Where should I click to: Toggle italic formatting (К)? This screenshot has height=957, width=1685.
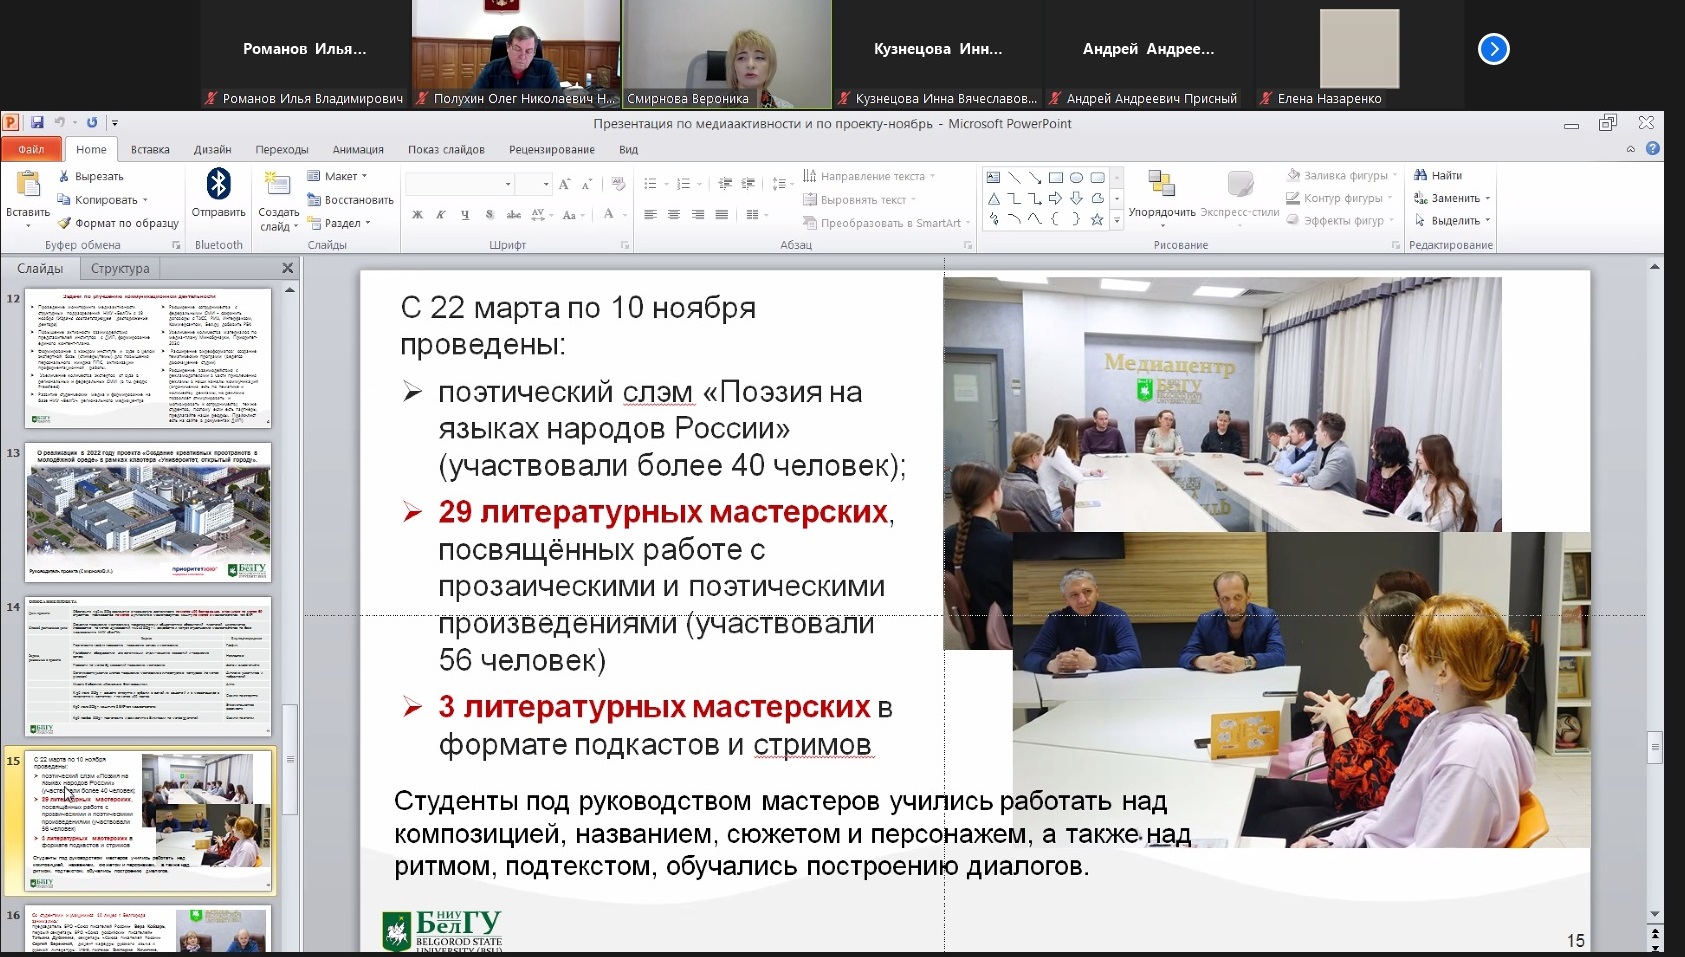tap(441, 215)
